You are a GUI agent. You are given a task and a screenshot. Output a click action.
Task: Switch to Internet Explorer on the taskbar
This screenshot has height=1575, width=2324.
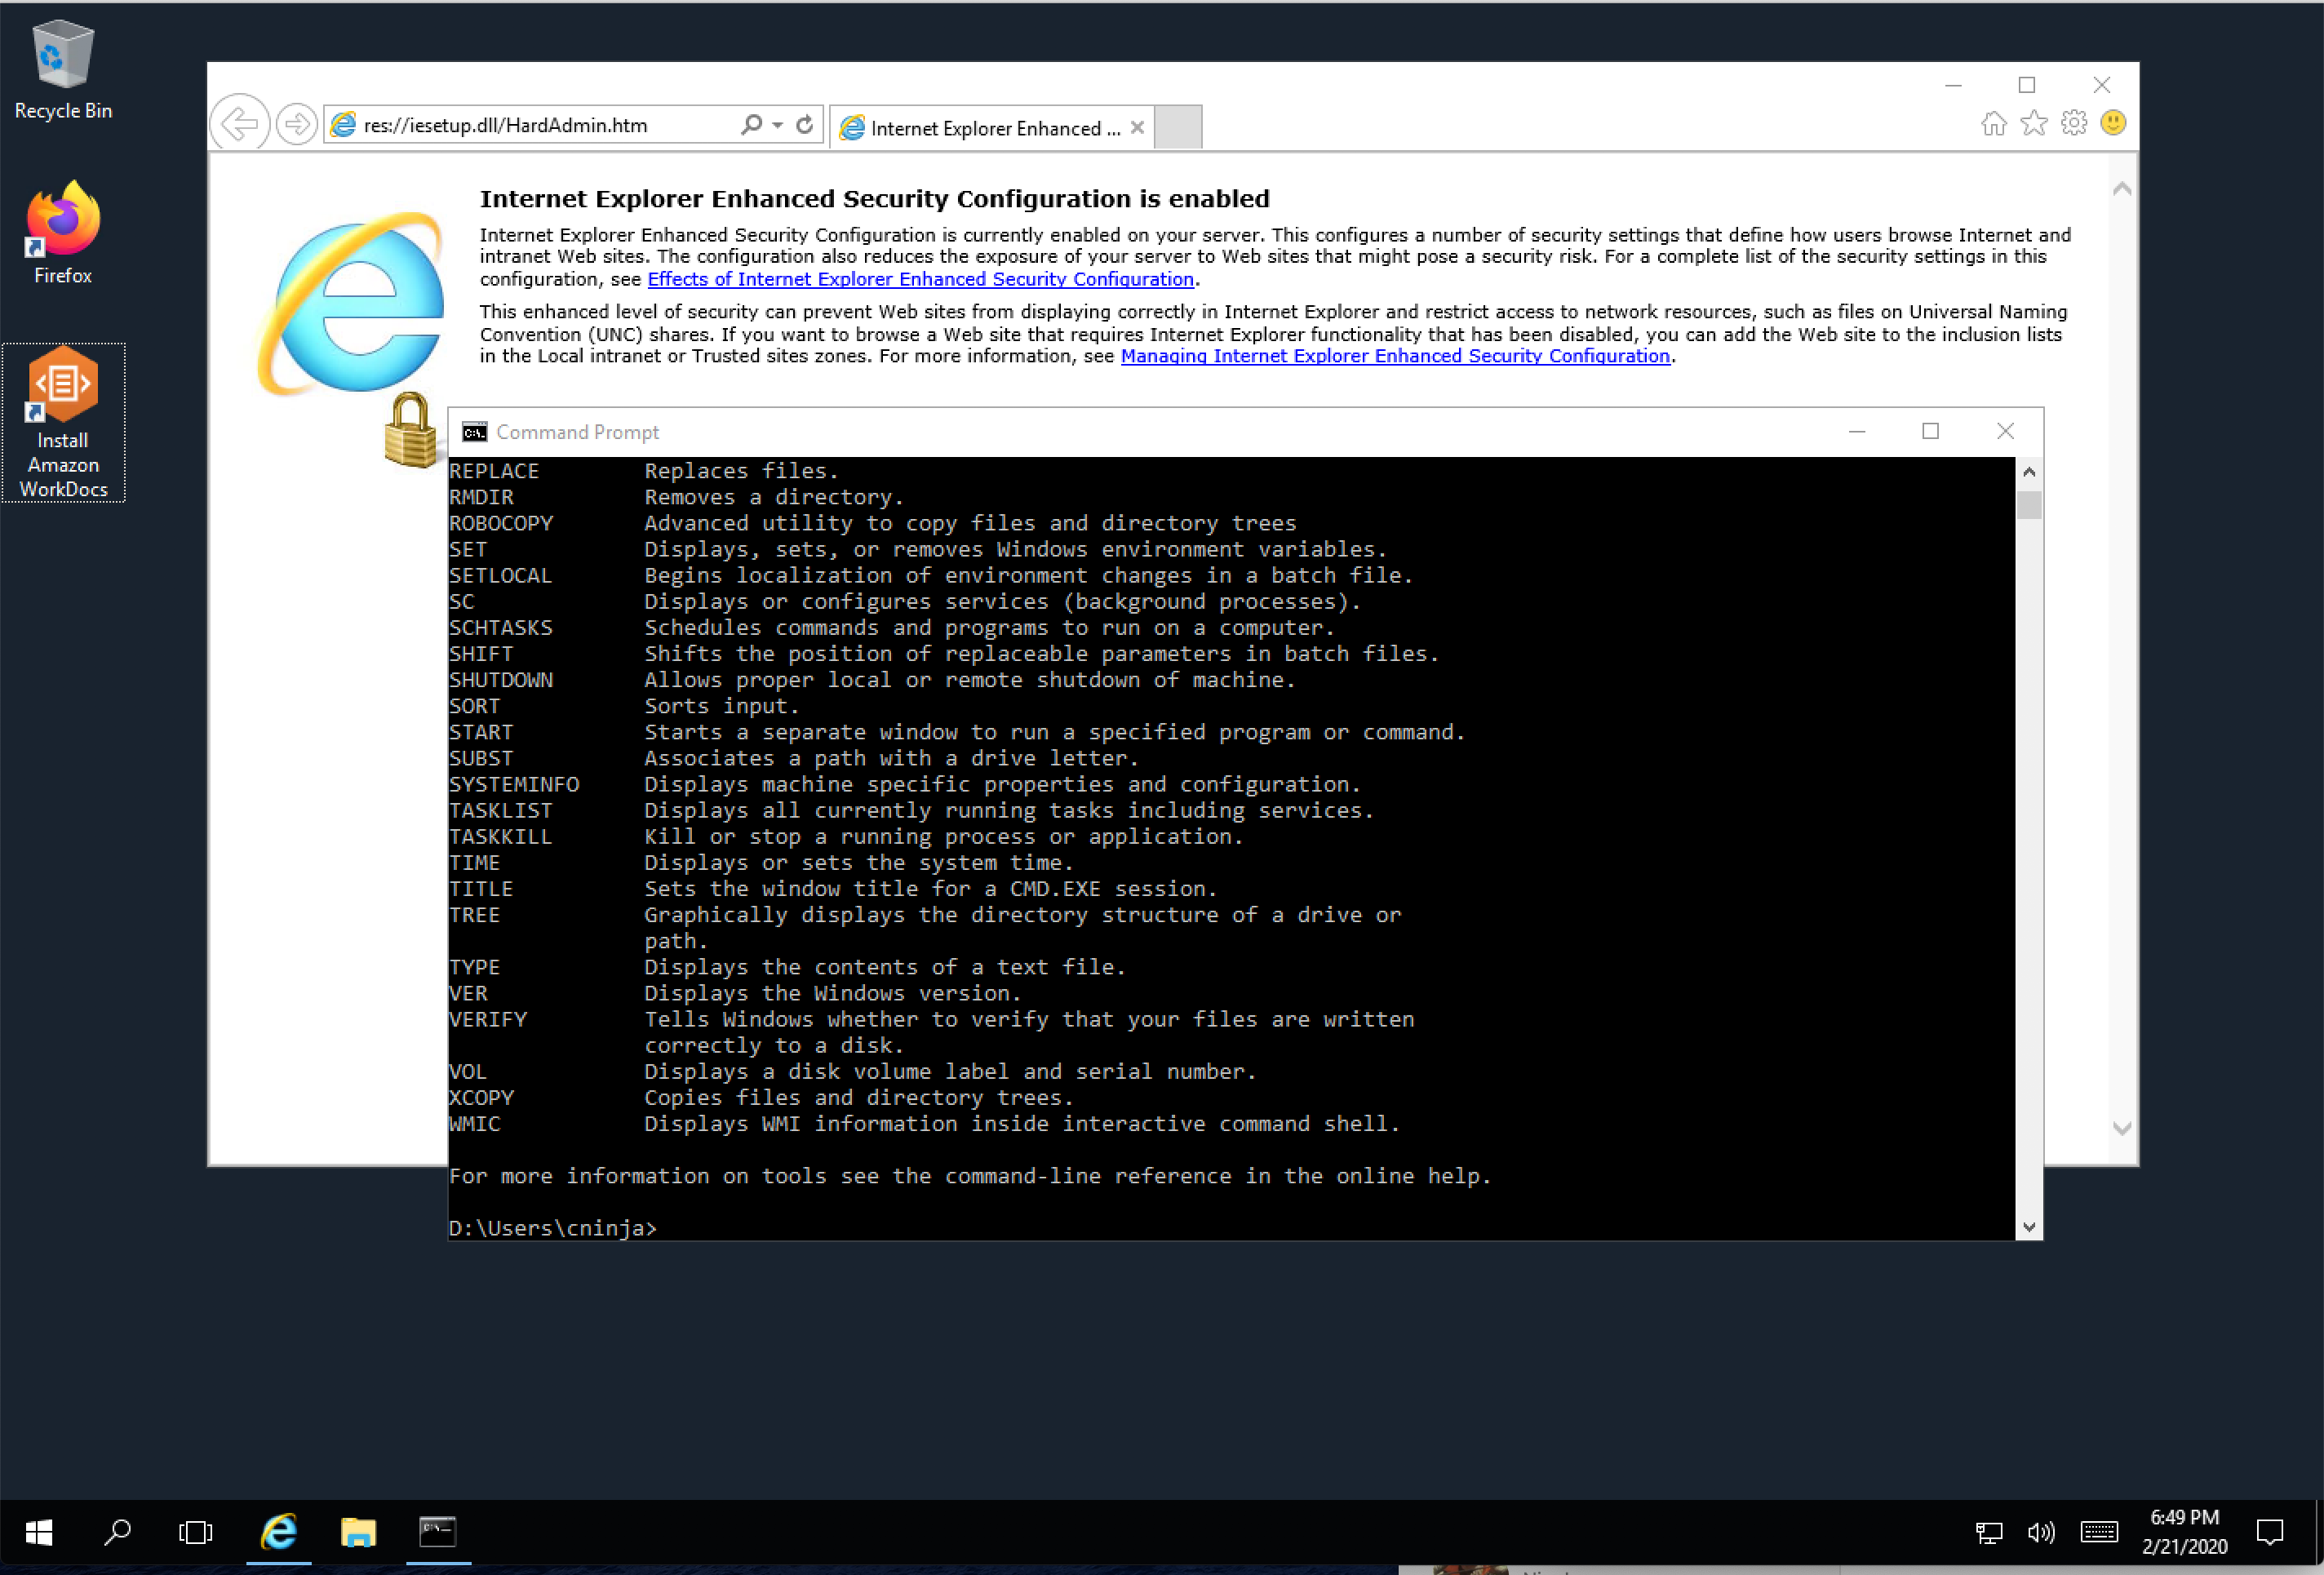pyautogui.click(x=279, y=1531)
